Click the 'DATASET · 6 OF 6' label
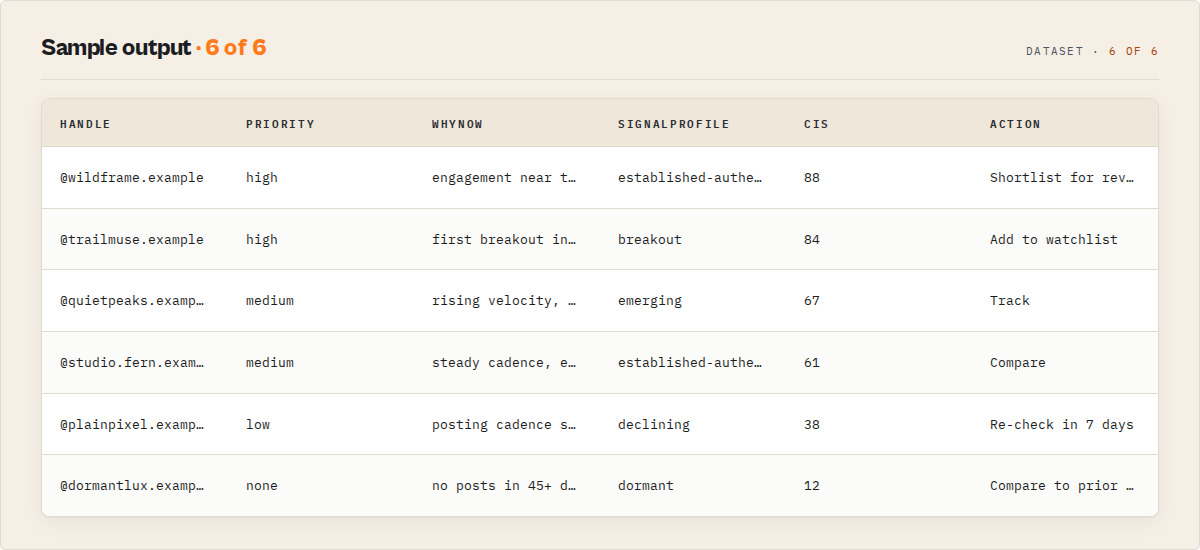Image resolution: width=1200 pixels, height=550 pixels. coord(1092,51)
